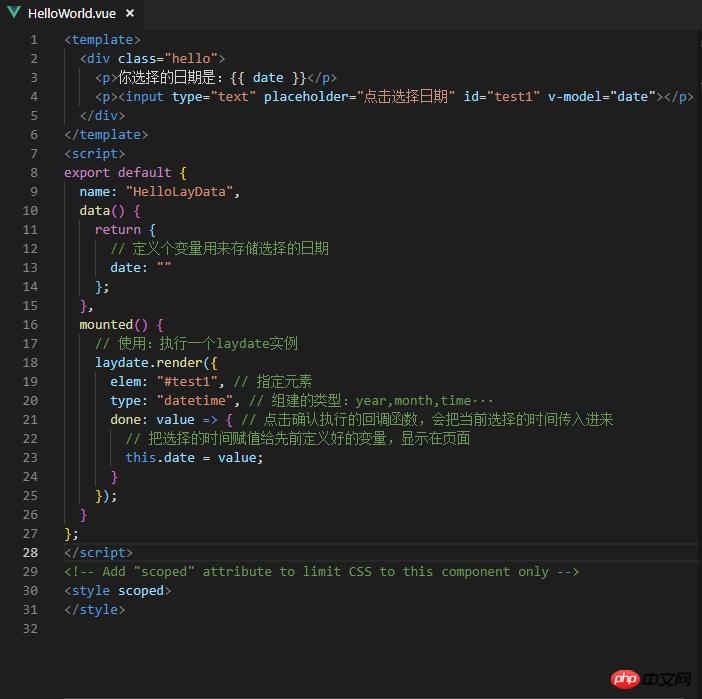Click the year,month,time comment on line 20

point(371,401)
